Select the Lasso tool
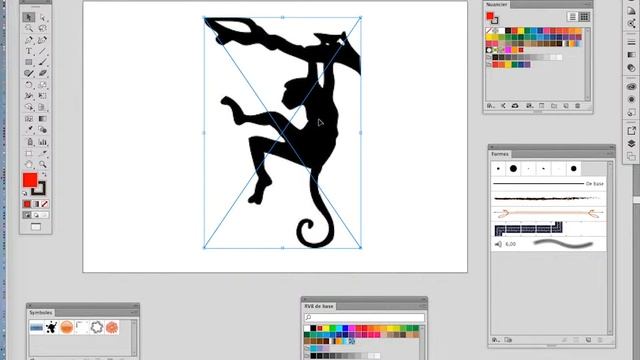640x360 pixels. click(x=42, y=29)
